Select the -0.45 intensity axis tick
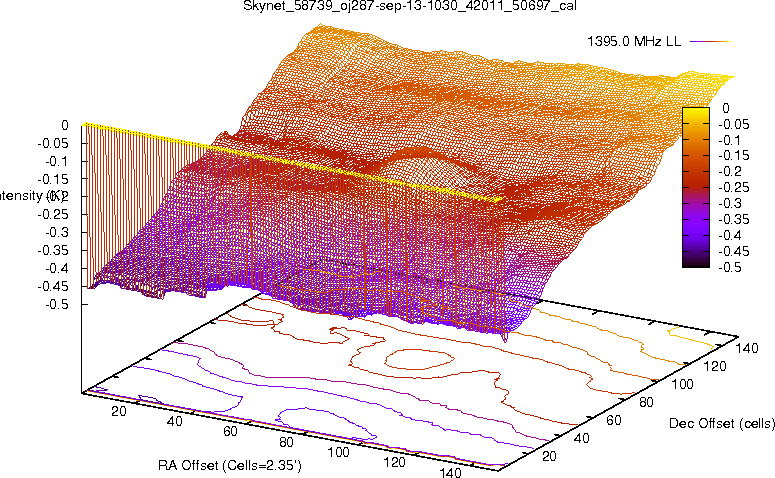 53,286
